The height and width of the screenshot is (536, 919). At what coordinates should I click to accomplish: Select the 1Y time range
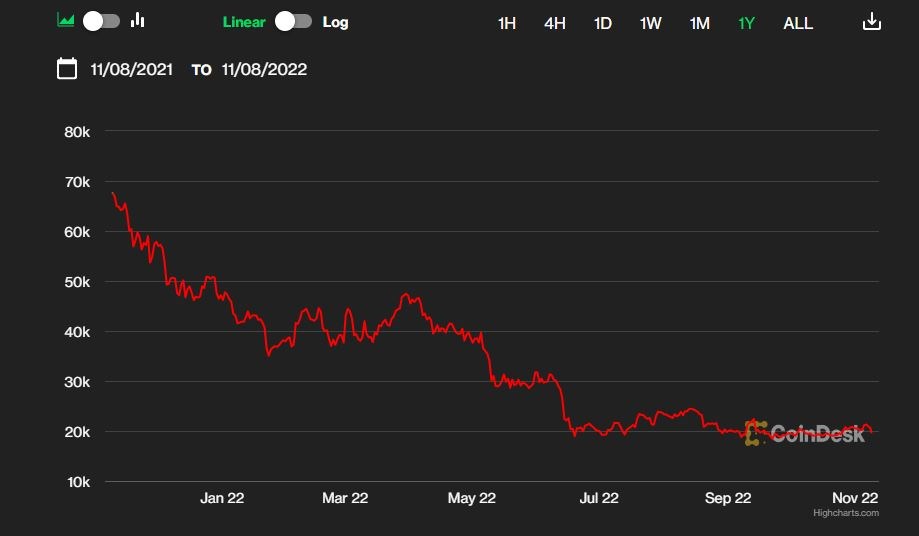pos(747,23)
